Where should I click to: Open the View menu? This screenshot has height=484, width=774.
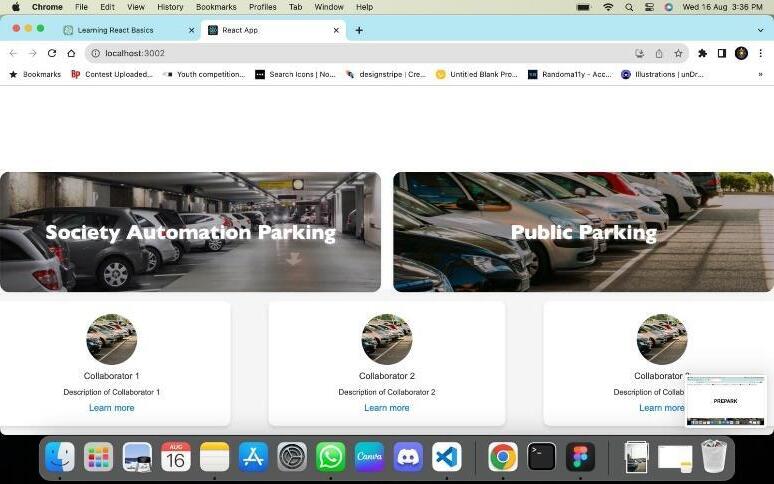point(136,7)
